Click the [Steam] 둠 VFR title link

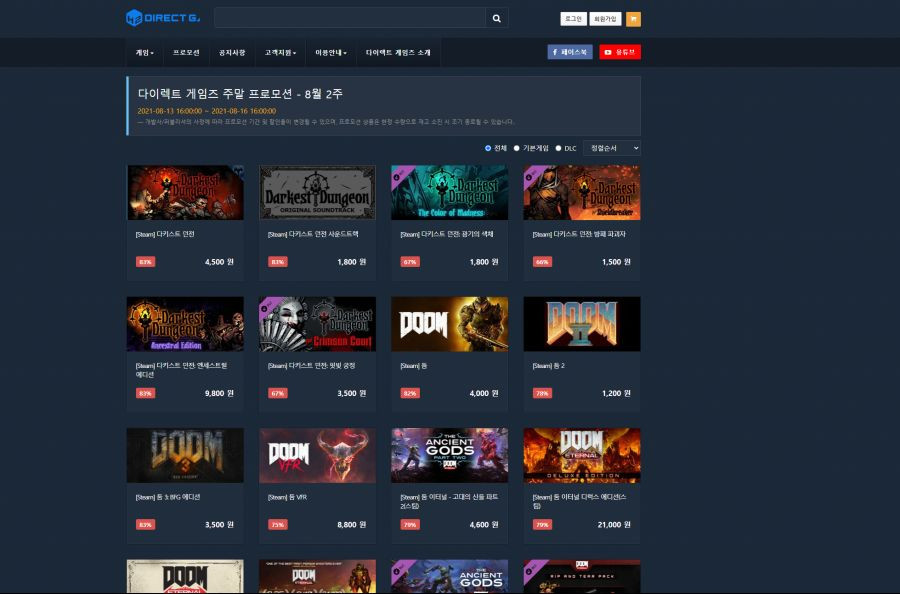click(287, 497)
